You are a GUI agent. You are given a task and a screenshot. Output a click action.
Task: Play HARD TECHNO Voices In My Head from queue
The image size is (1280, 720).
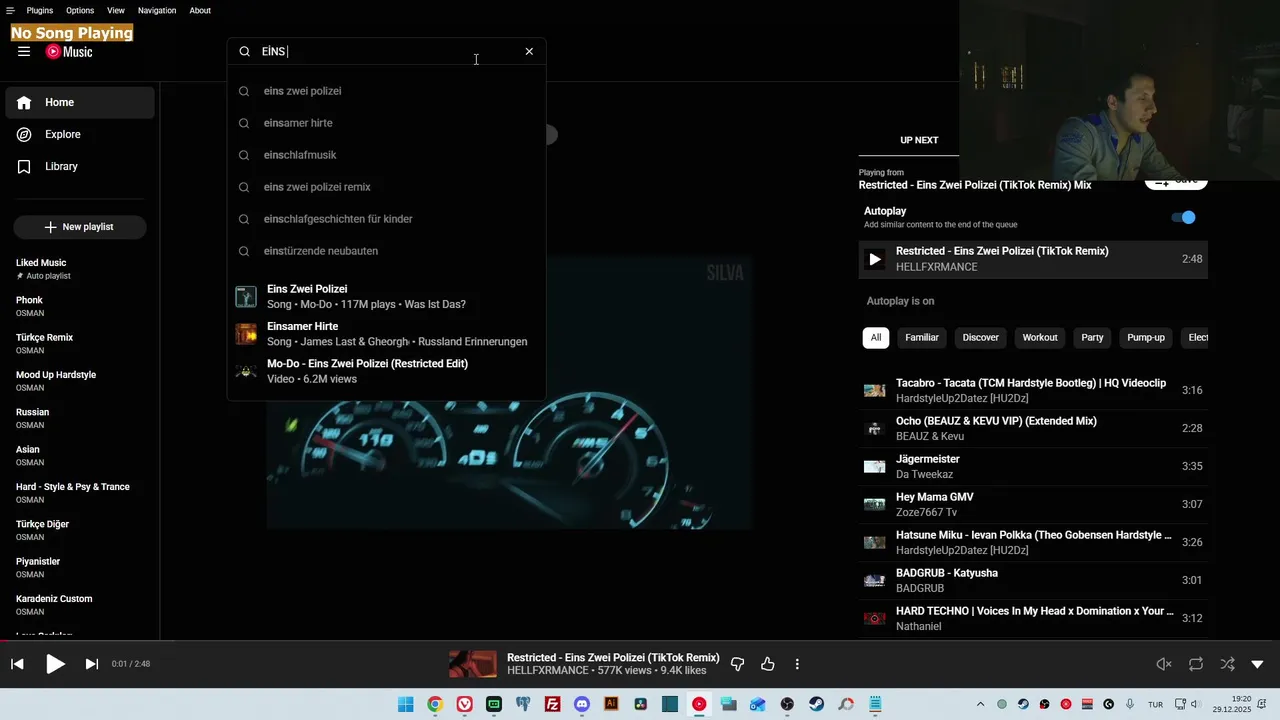point(1033,618)
